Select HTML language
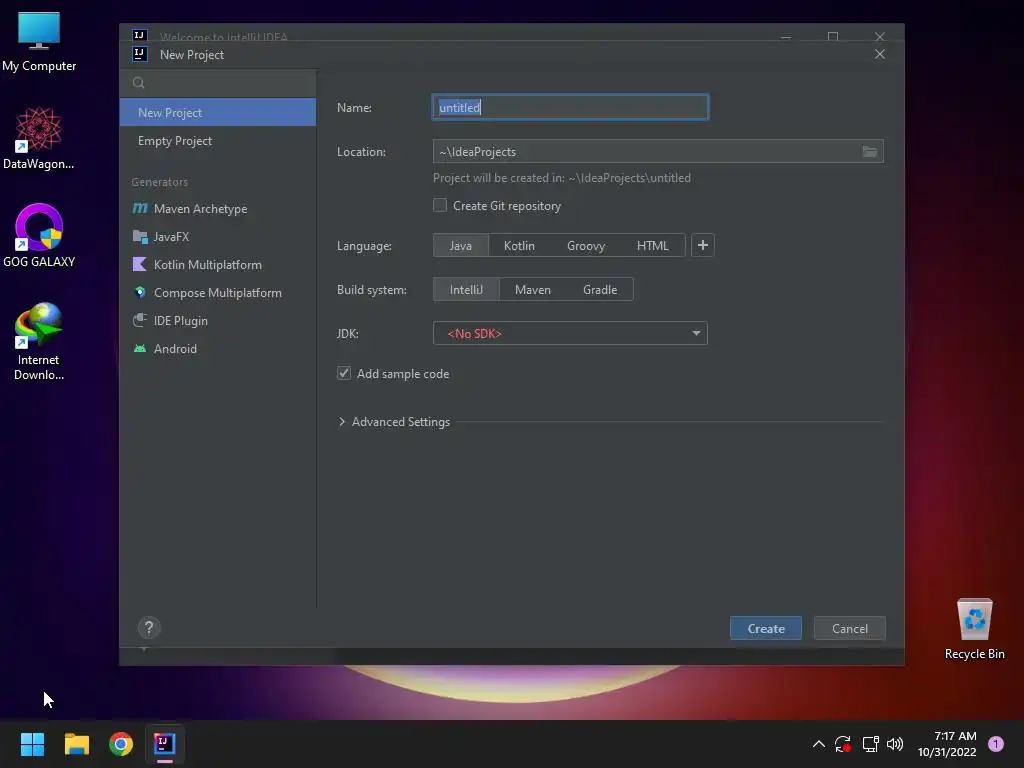The width and height of the screenshot is (1024, 768). tap(652, 246)
